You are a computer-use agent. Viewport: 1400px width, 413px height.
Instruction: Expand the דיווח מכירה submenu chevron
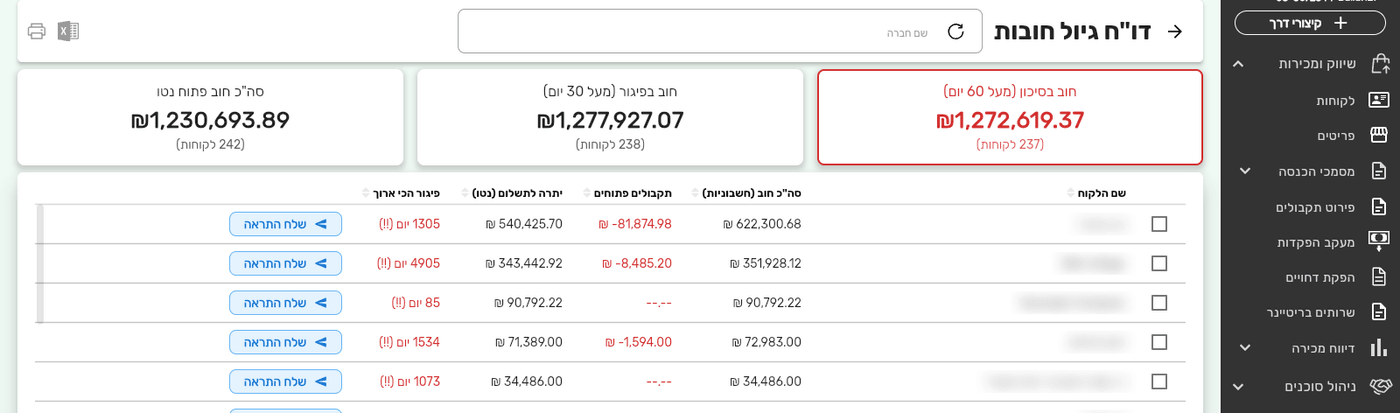[1245, 348]
